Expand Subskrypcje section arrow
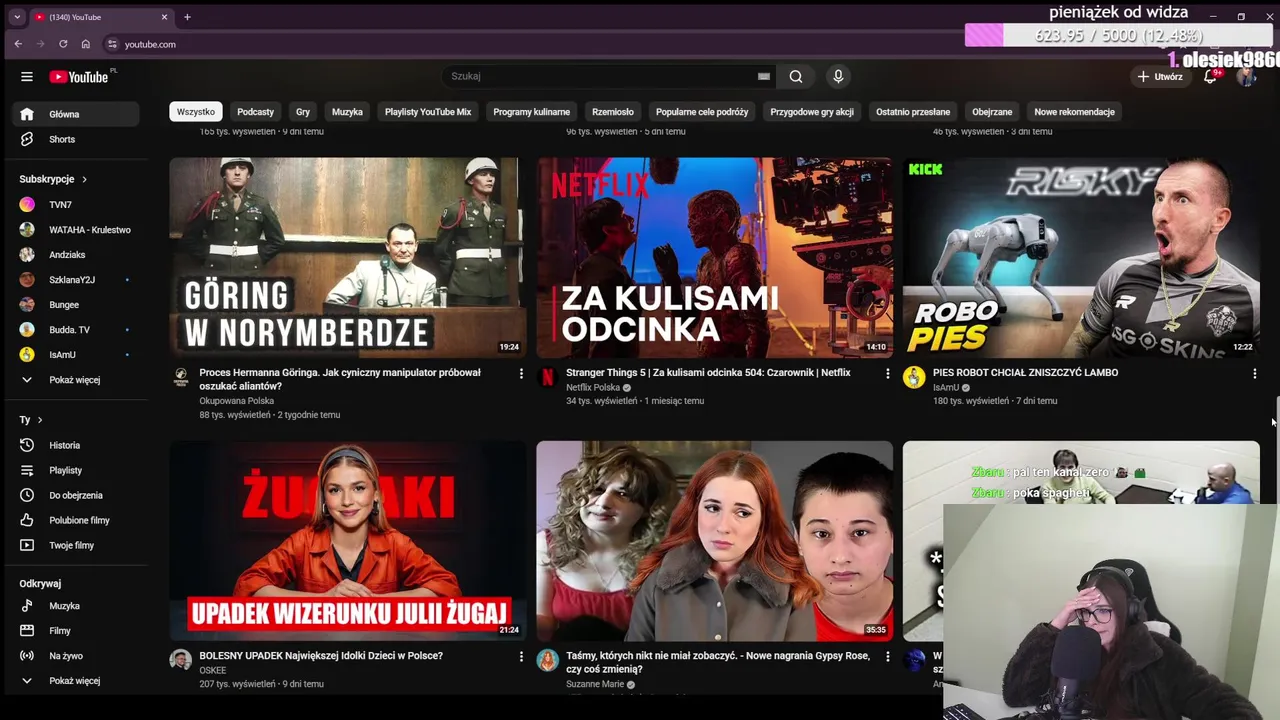Image resolution: width=1280 pixels, height=720 pixels. click(84, 179)
